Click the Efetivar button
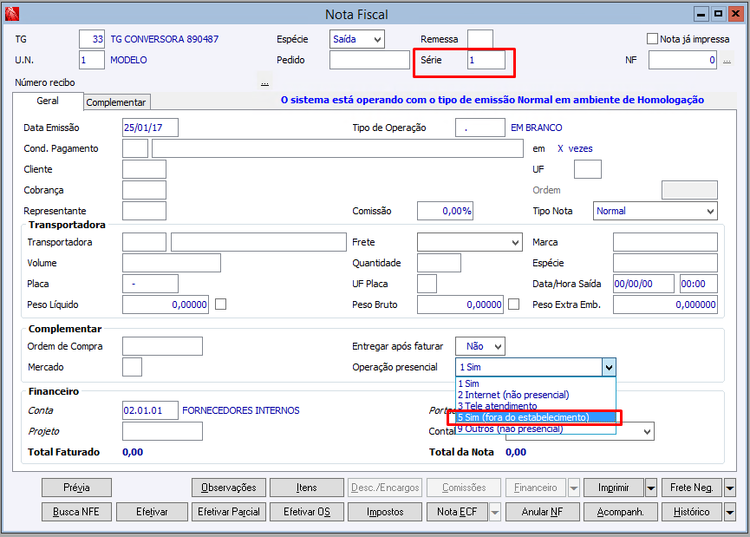 click(x=152, y=512)
